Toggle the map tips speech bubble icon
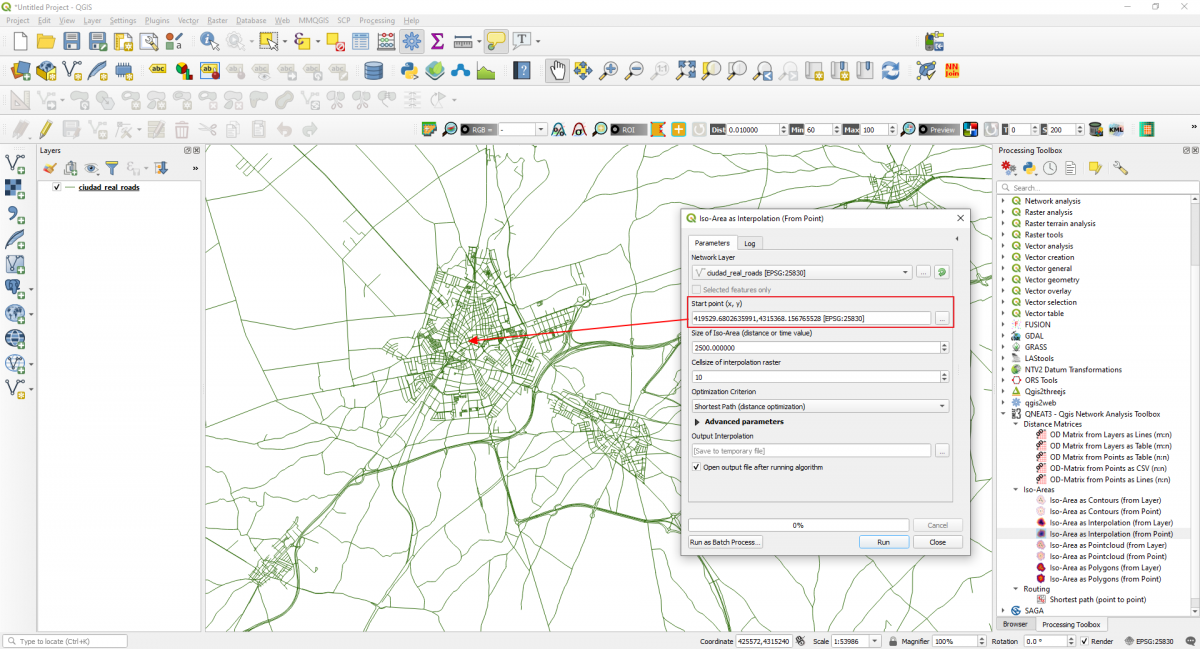The width and height of the screenshot is (1200, 649). pos(496,41)
